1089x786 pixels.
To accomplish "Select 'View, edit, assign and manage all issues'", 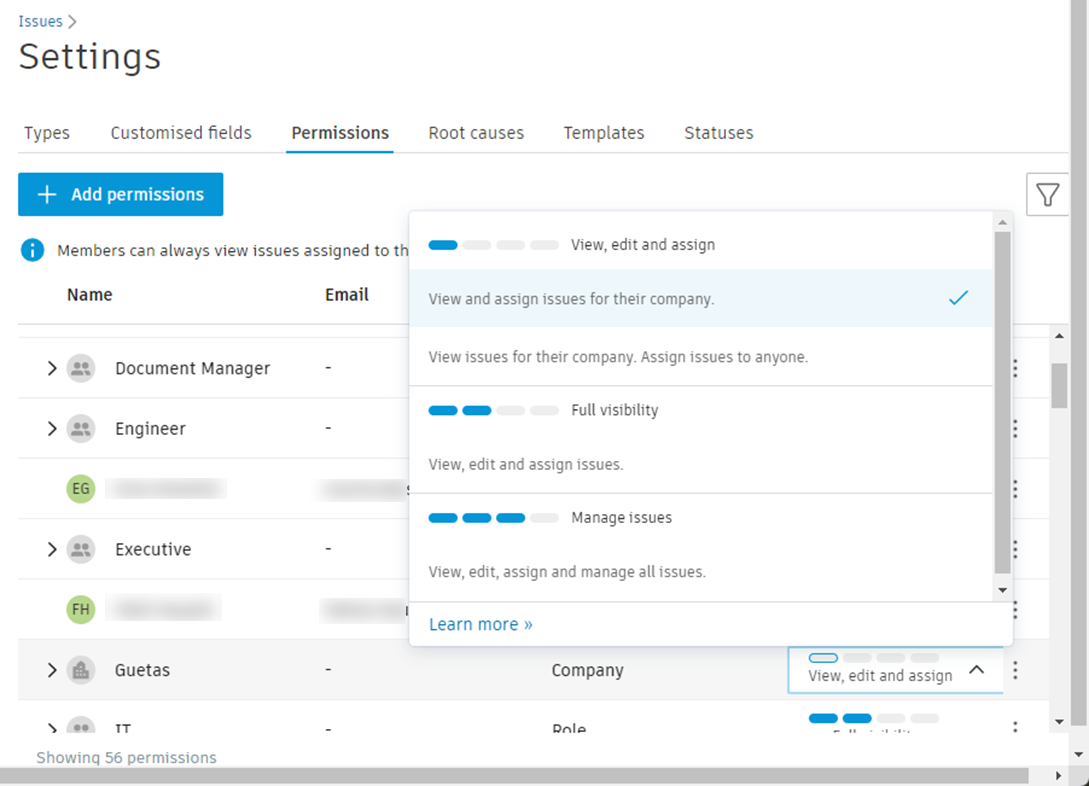I will (x=701, y=571).
